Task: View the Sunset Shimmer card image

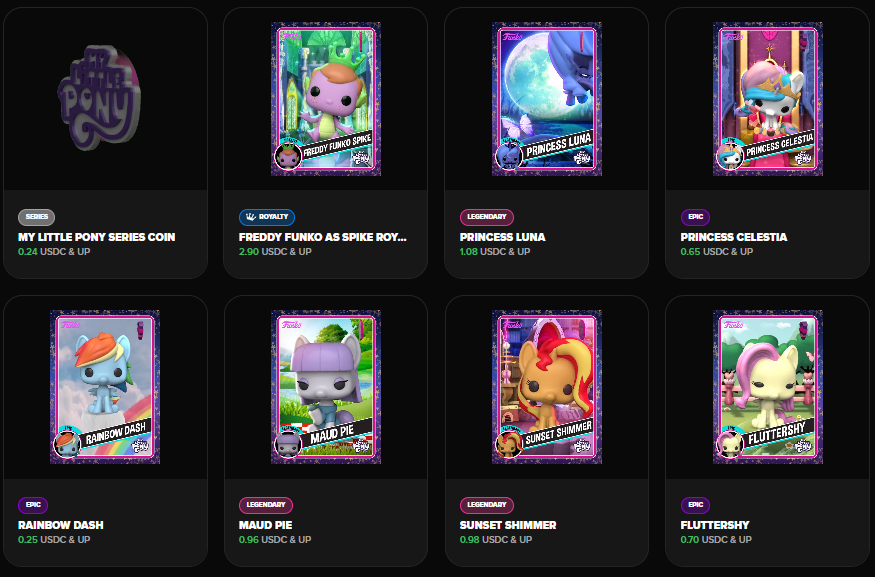Action: (547, 387)
